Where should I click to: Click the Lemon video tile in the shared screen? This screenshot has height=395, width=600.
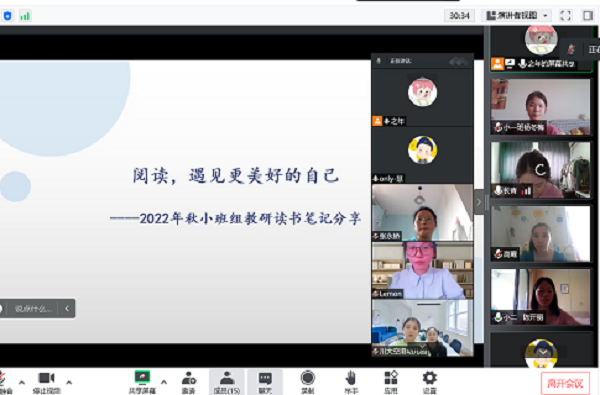[422, 270]
